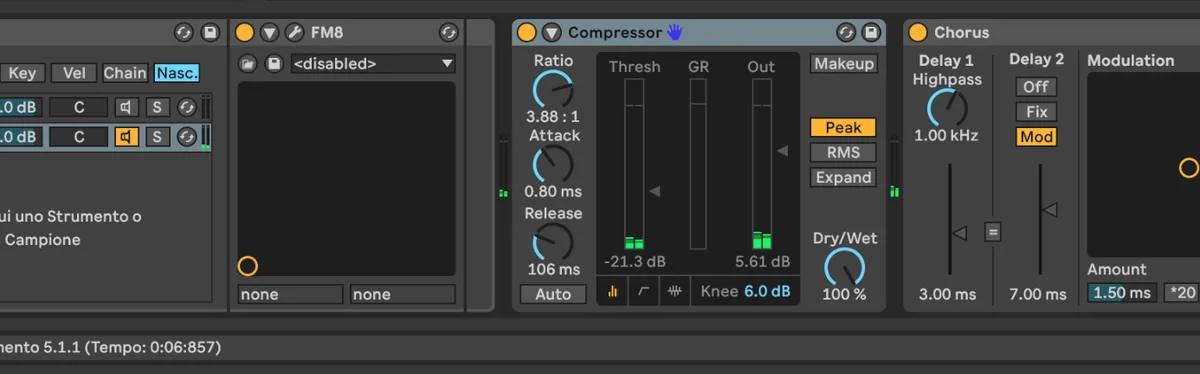Viewport: 1200px width, 374px height.
Task: Click the second chain's hot-swap icon
Action: [187, 136]
